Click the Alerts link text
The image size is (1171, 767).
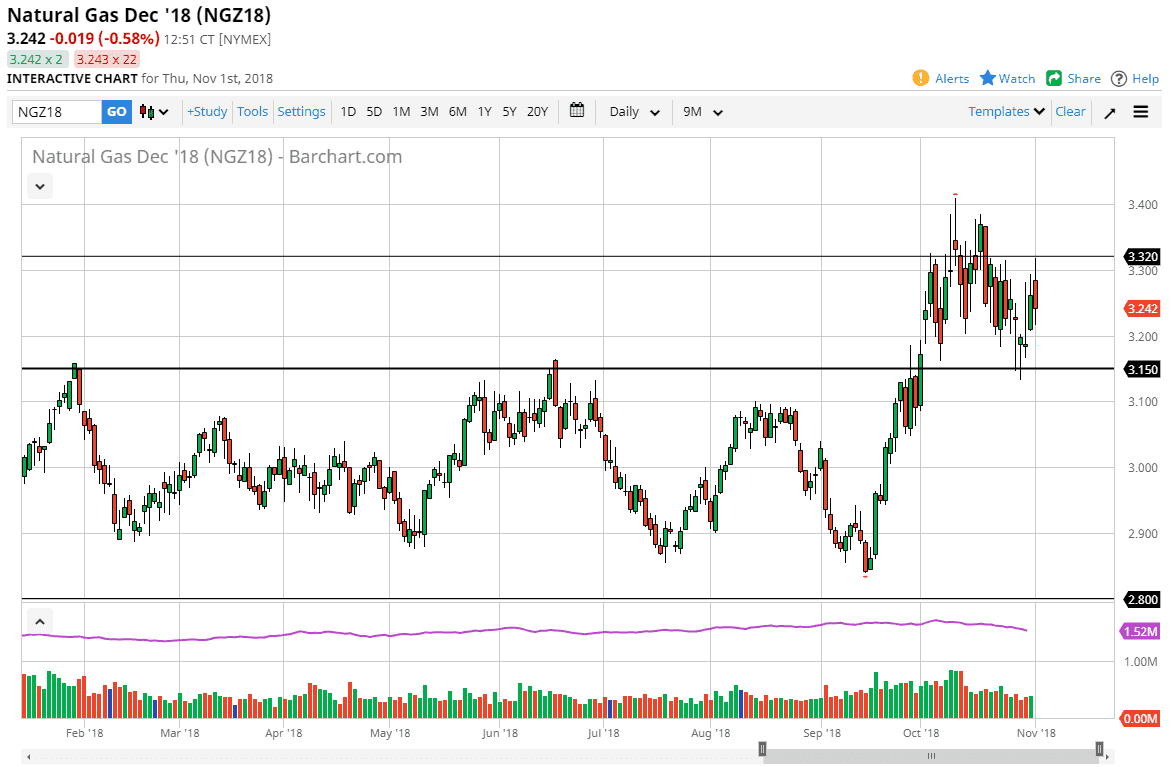(x=952, y=78)
